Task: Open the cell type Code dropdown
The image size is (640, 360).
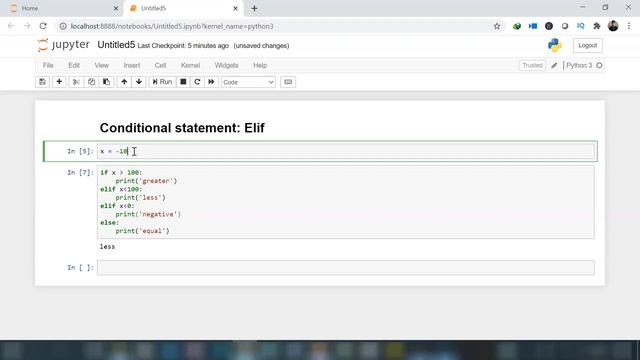Action: 248,82
